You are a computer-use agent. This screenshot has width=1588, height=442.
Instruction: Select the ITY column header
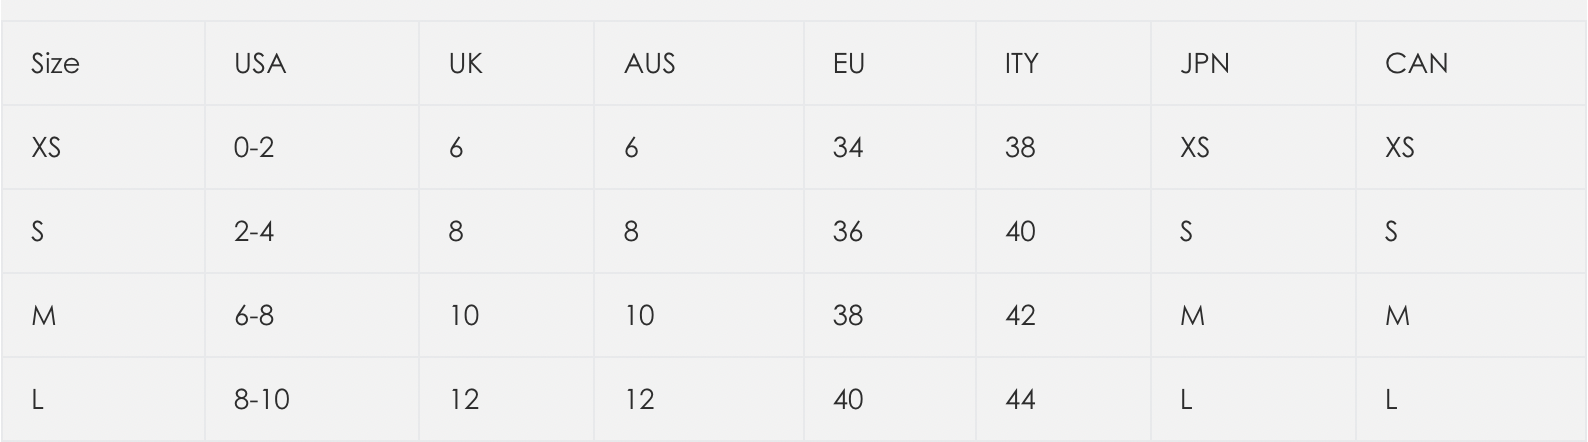1021,64
